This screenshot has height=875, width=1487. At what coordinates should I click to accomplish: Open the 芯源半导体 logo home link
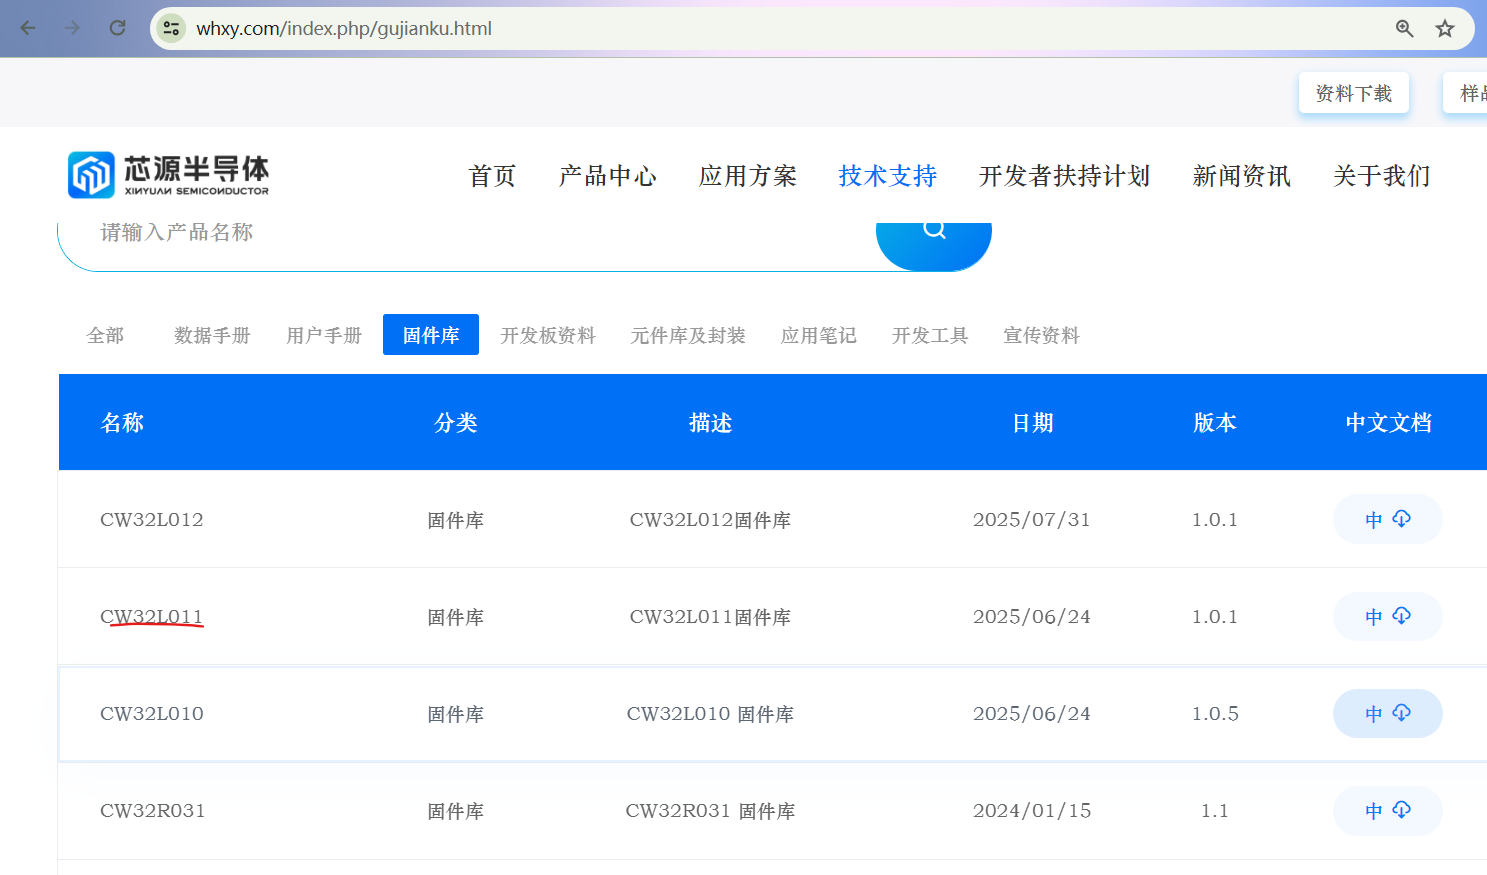coord(168,175)
